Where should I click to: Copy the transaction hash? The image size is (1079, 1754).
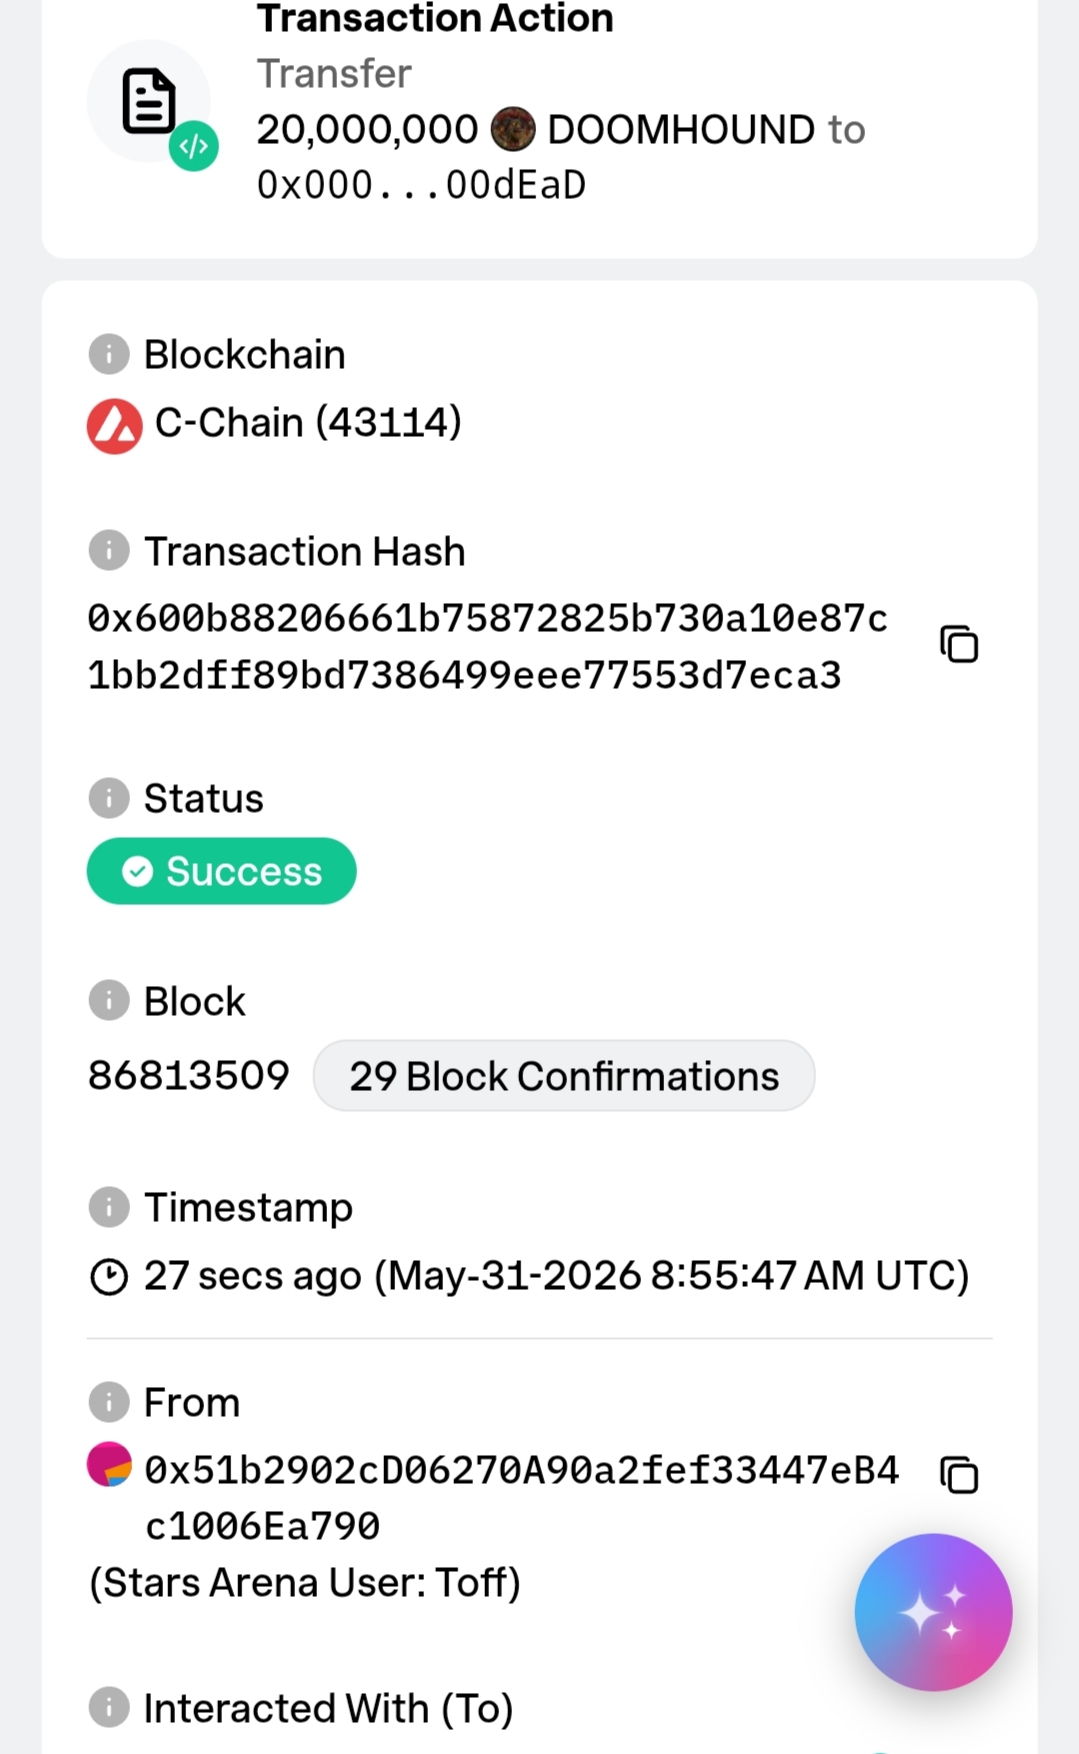959,645
